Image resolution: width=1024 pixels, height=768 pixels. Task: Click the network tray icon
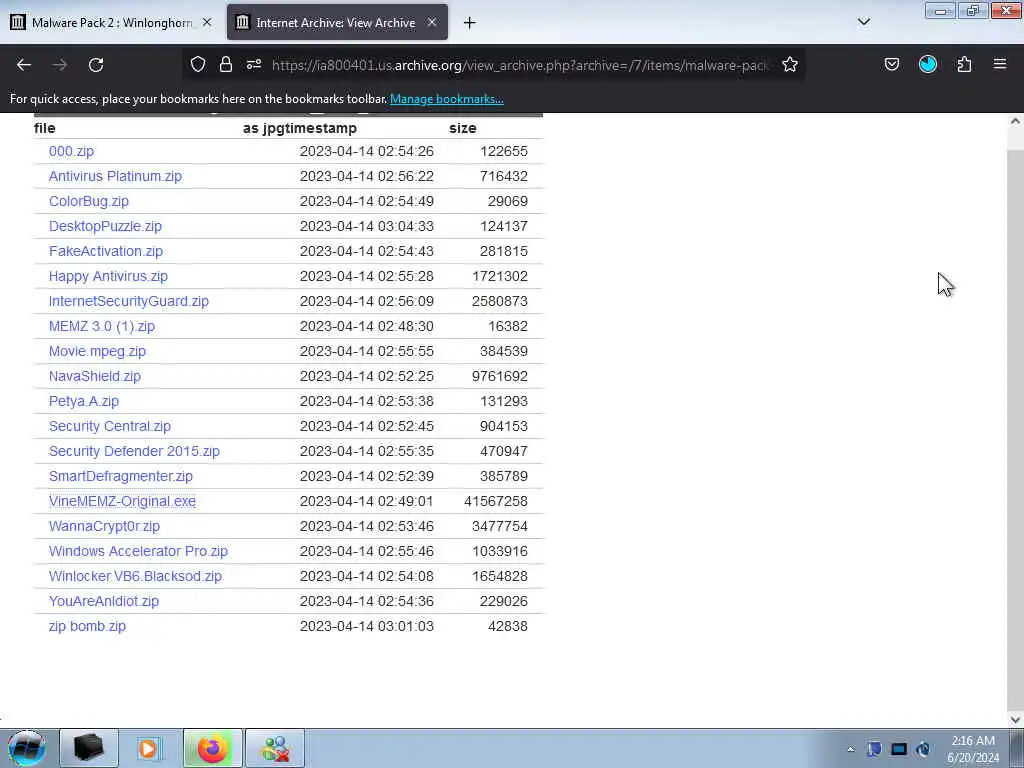click(x=923, y=749)
